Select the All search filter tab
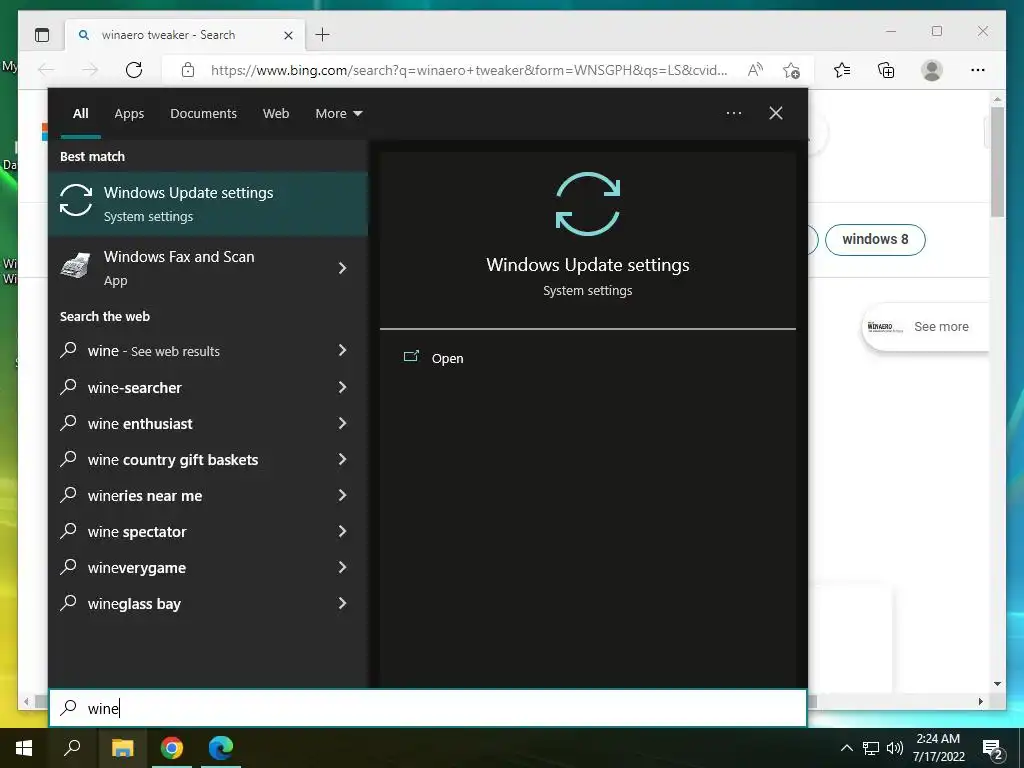The image size is (1024, 768). click(81, 114)
